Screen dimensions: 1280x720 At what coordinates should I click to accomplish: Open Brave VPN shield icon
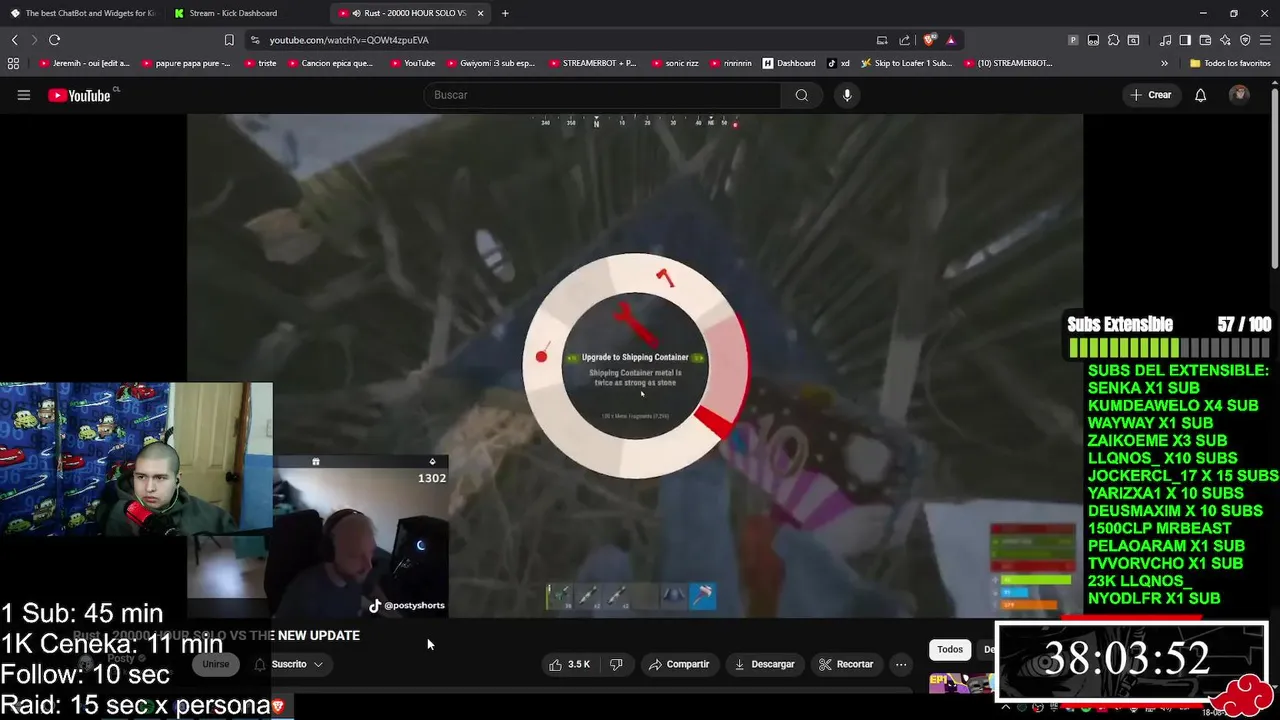(x=1245, y=40)
